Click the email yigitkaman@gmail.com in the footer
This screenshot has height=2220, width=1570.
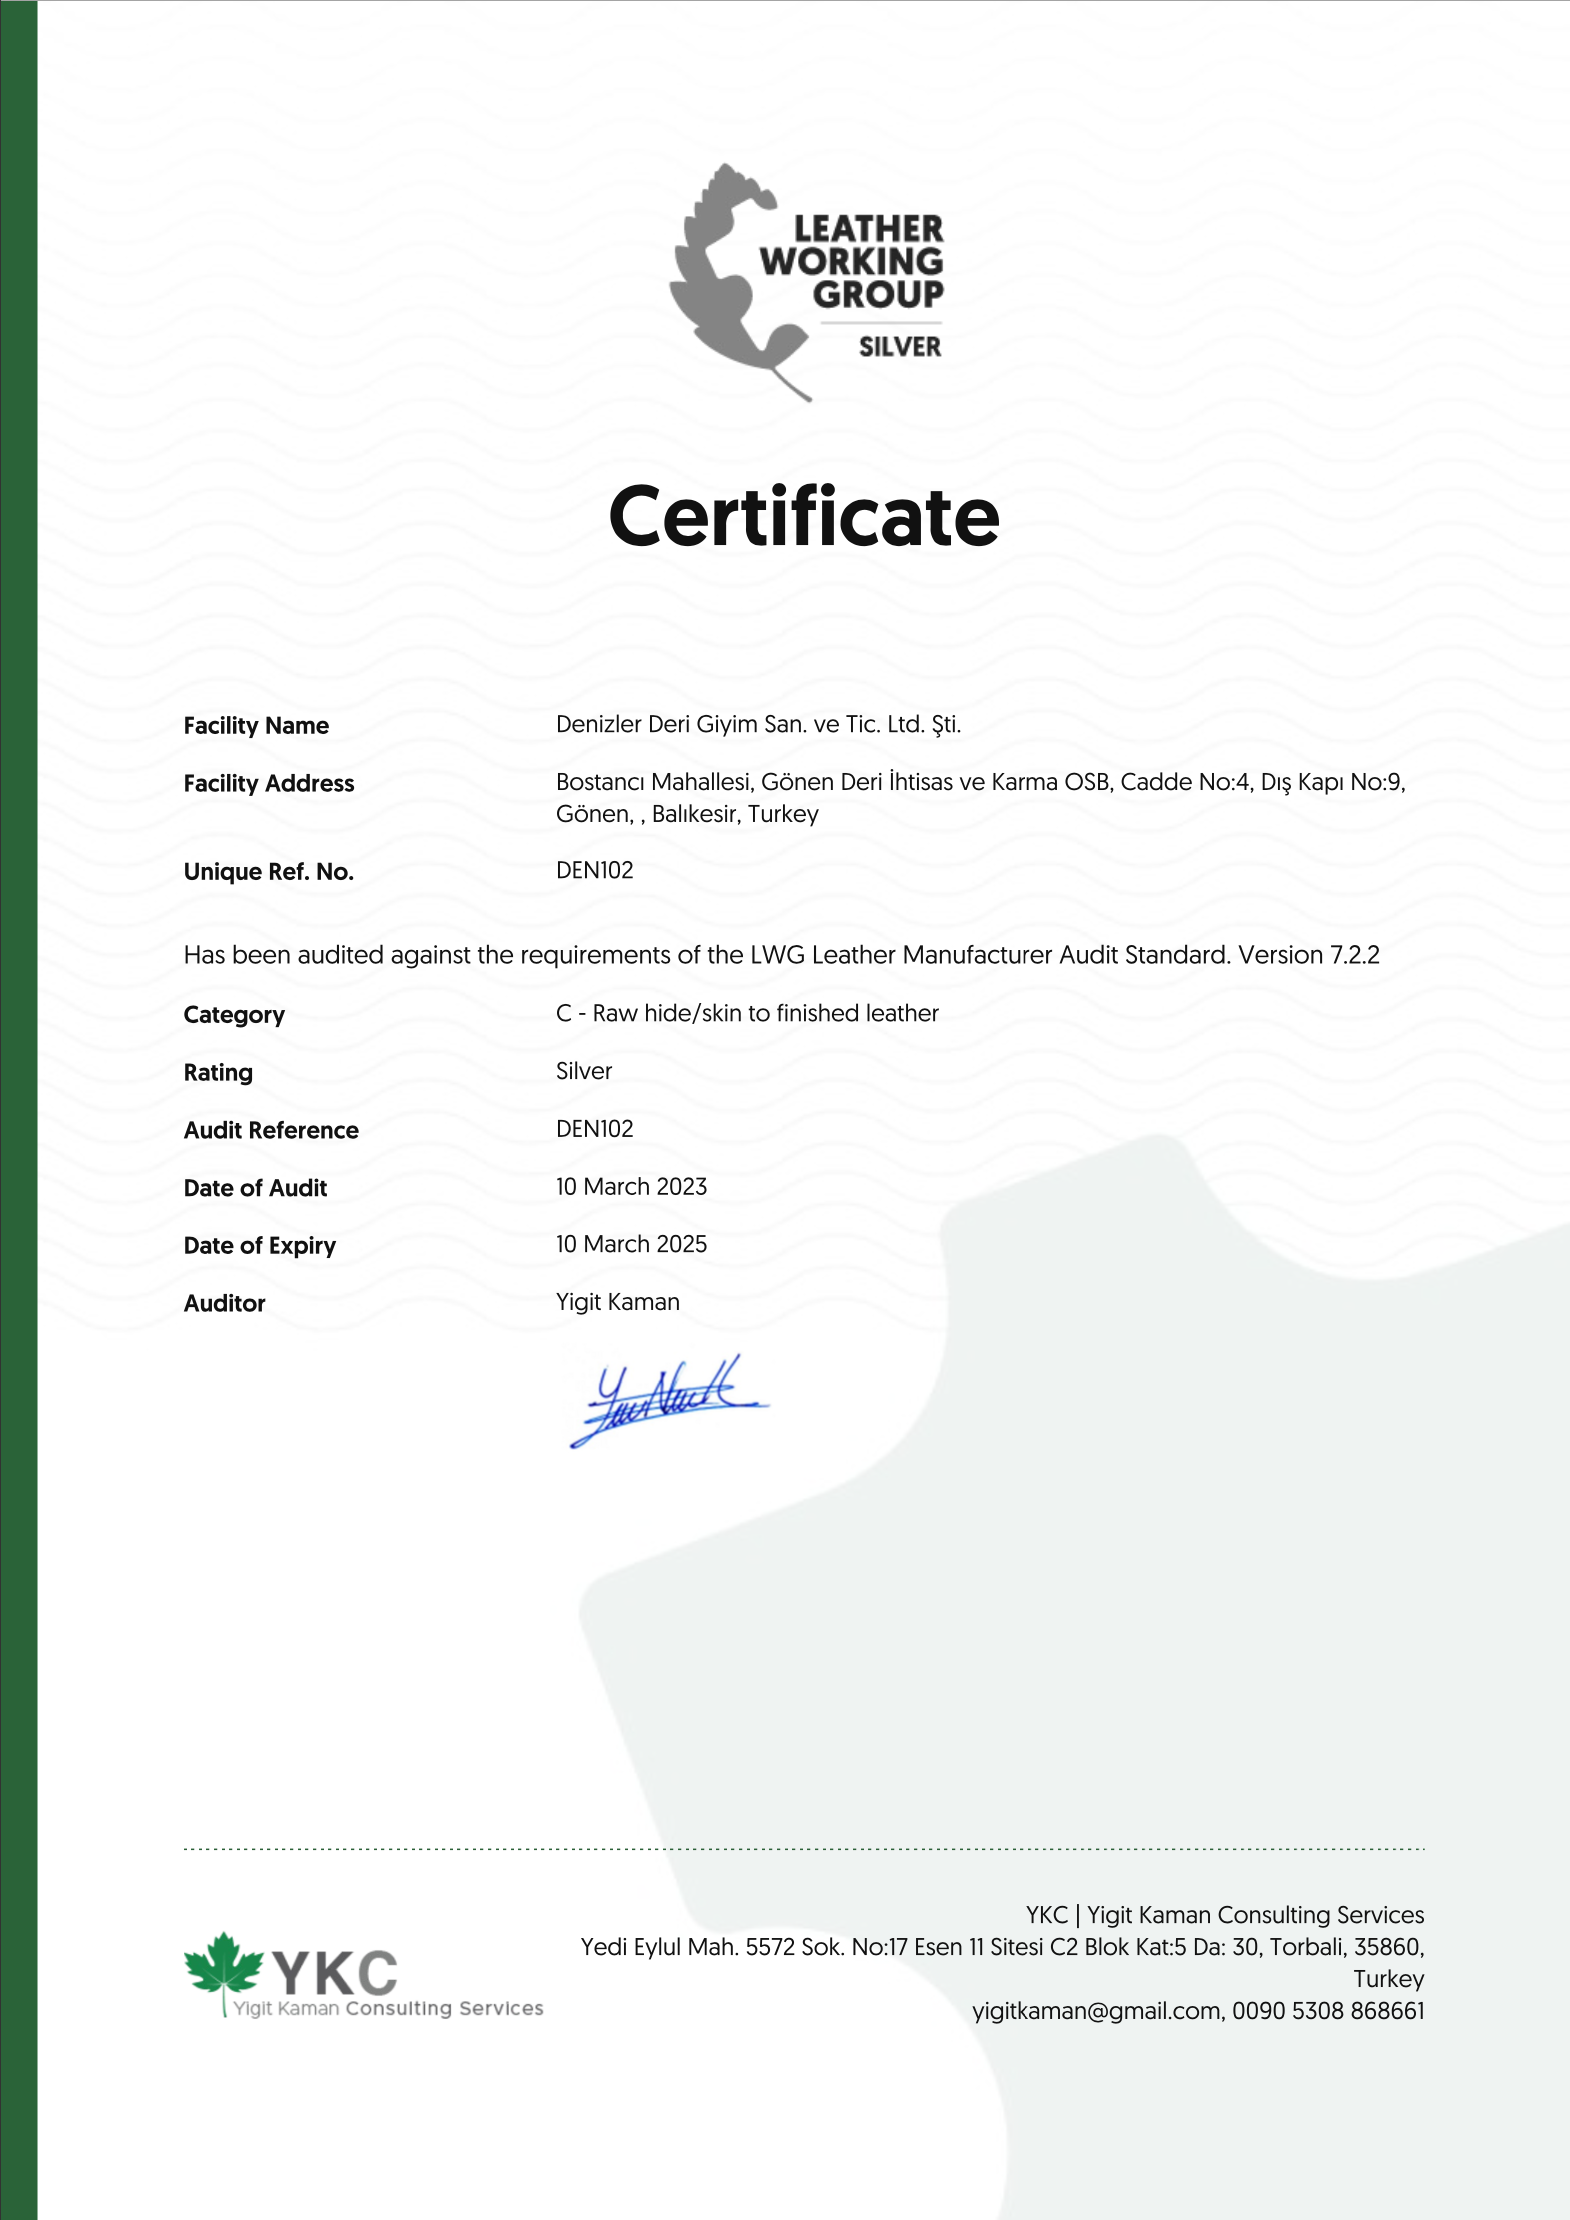pos(1096,2011)
